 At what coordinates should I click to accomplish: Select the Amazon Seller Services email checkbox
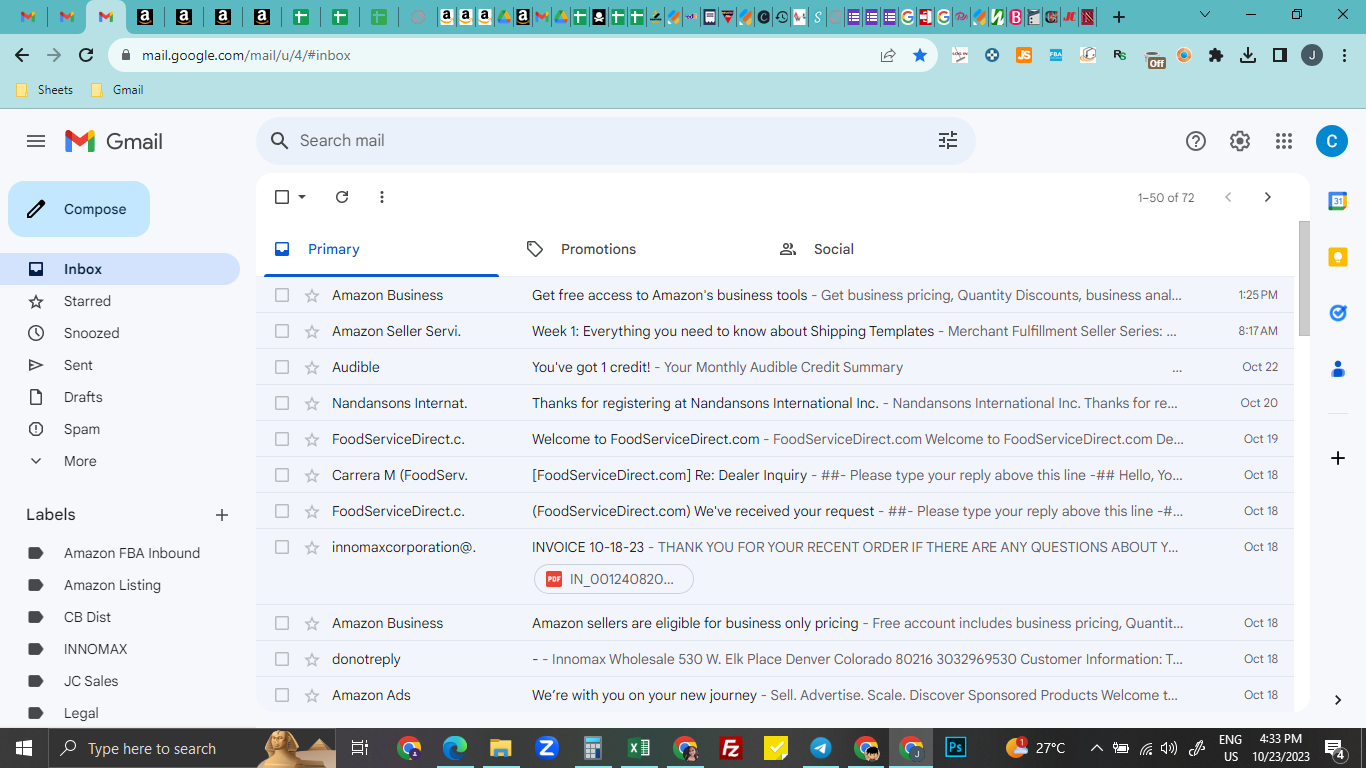click(282, 331)
